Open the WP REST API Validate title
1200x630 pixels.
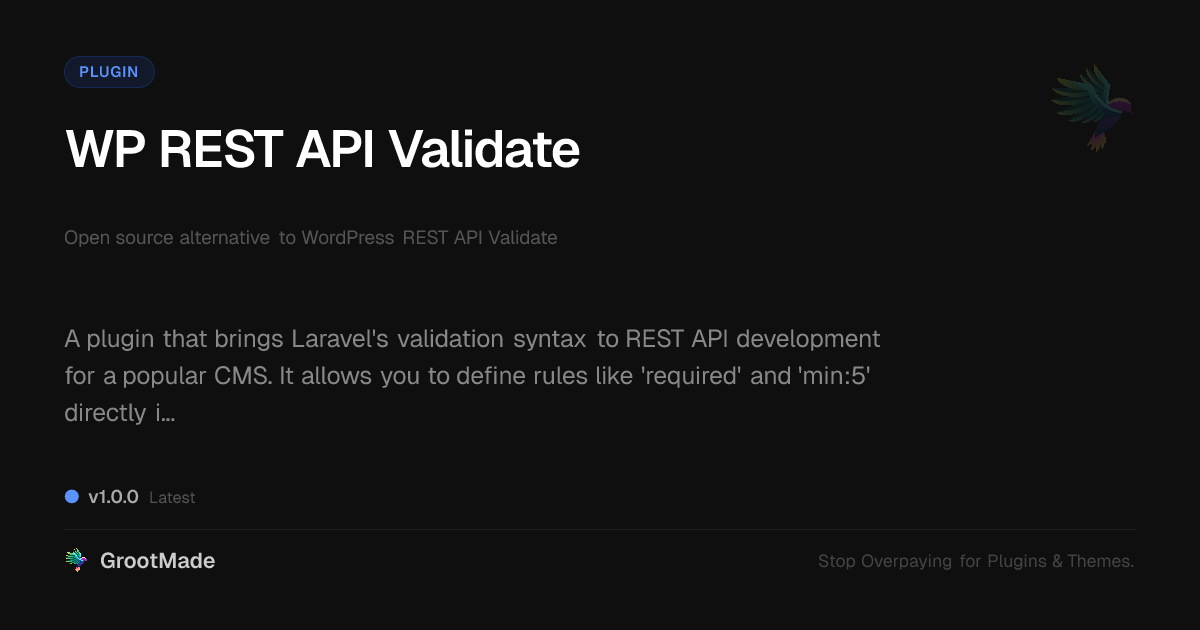[x=322, y=150]
